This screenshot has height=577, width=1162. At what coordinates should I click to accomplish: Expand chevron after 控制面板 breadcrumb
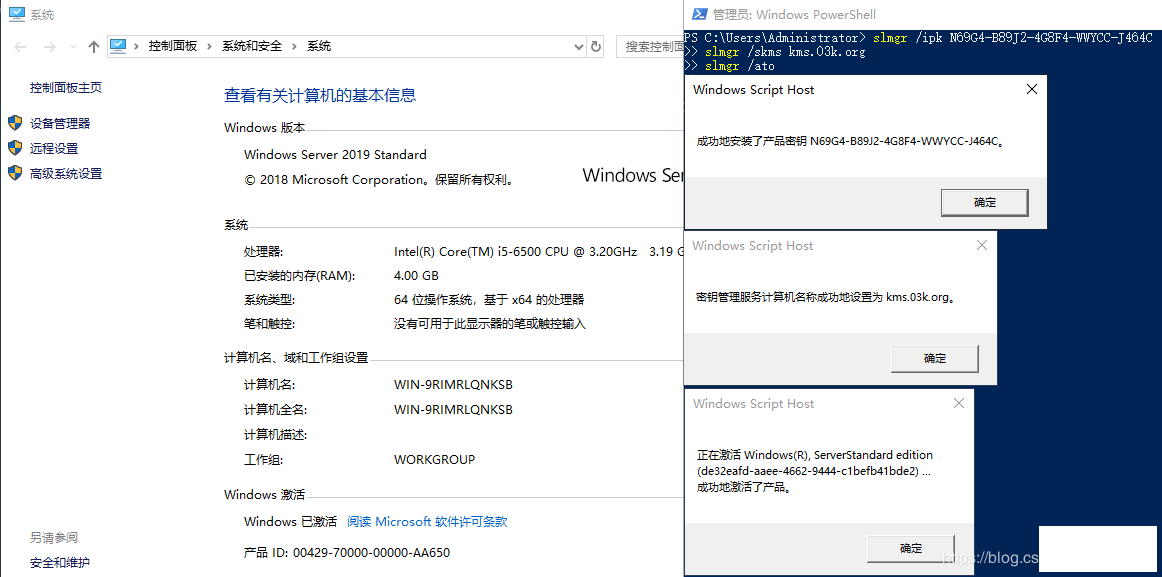(210, 46)
